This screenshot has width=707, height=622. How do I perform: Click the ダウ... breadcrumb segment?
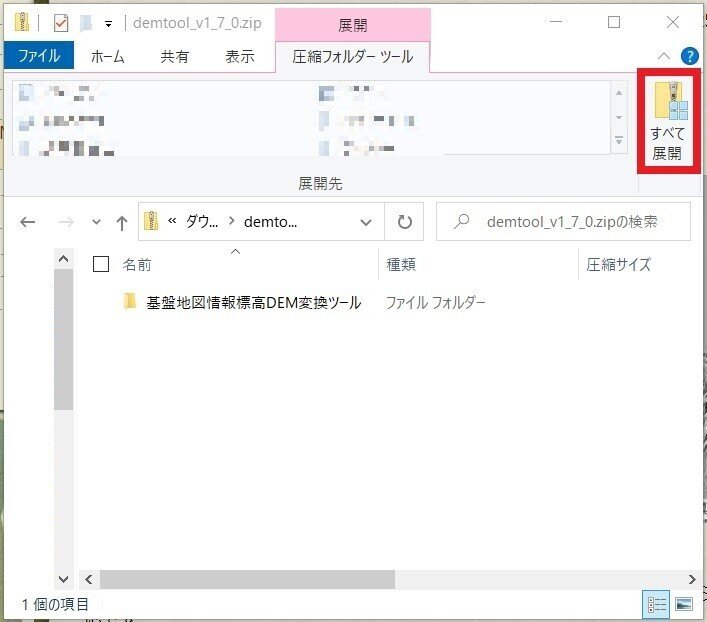click(x=202, y=221)
